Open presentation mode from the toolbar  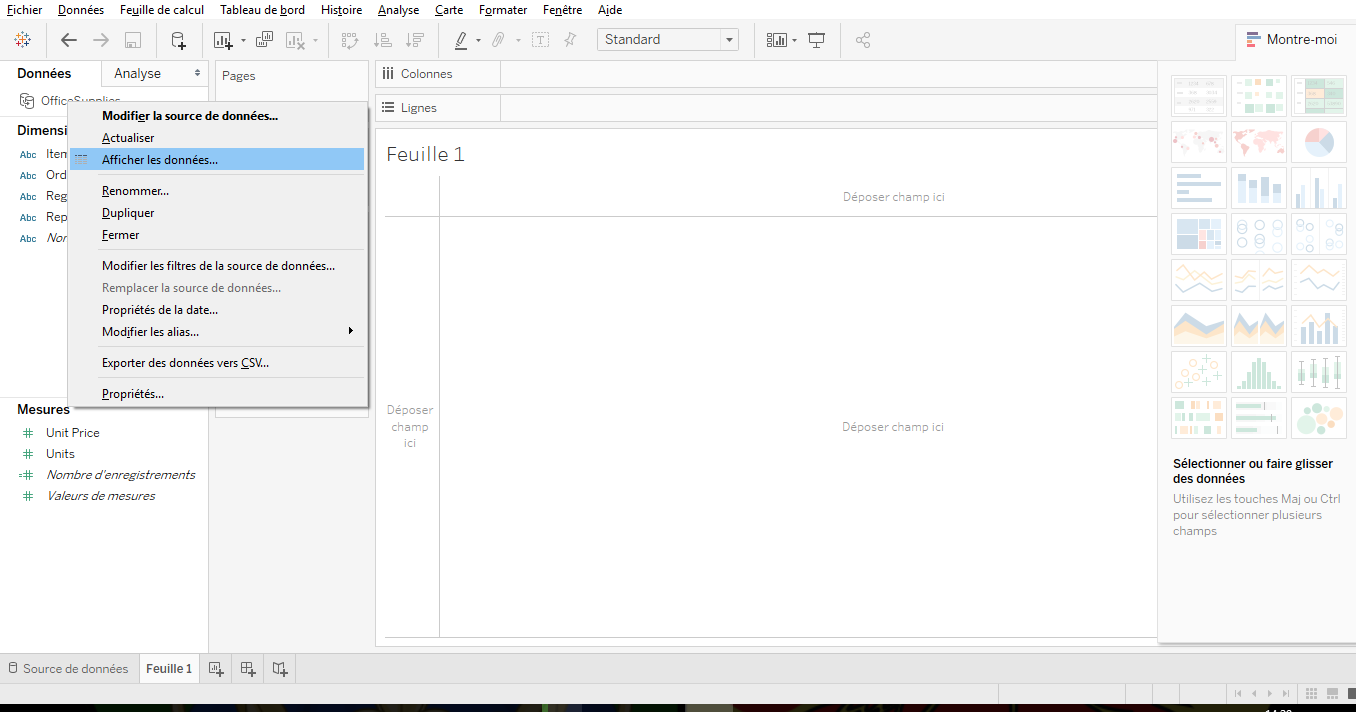(817, 40)
